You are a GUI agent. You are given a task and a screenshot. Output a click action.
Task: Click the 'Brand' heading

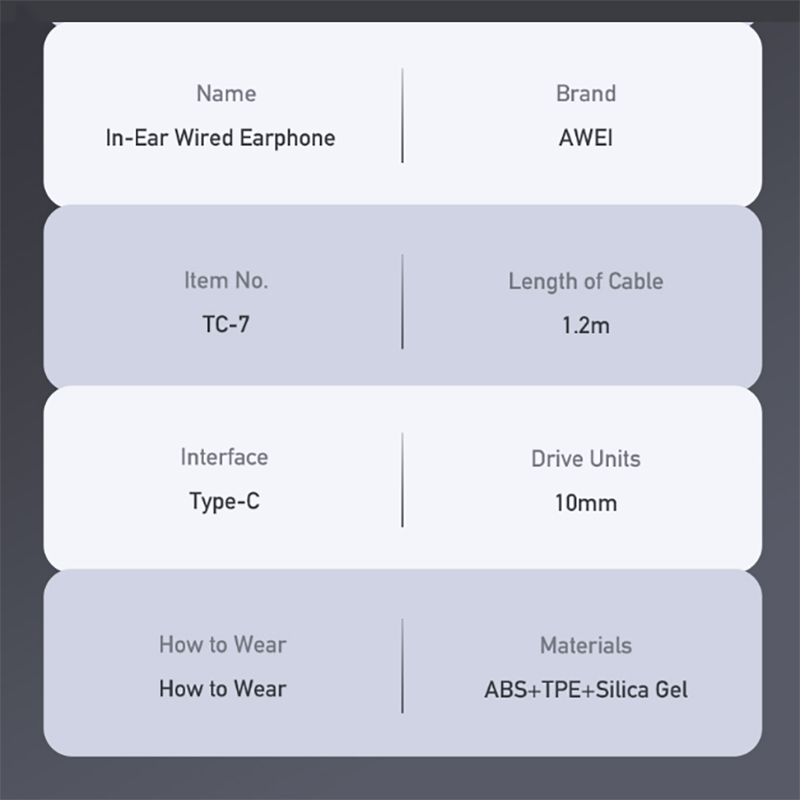point(586,94)
